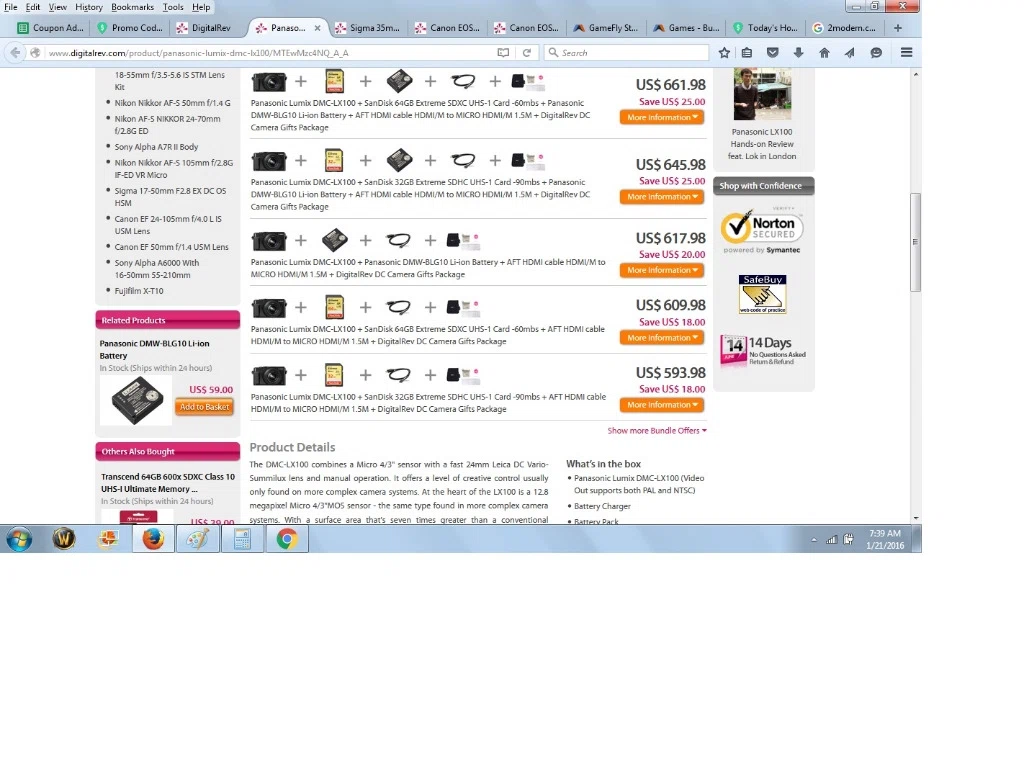
Task: Open the Windows Start menu
Action: (19, 539)
